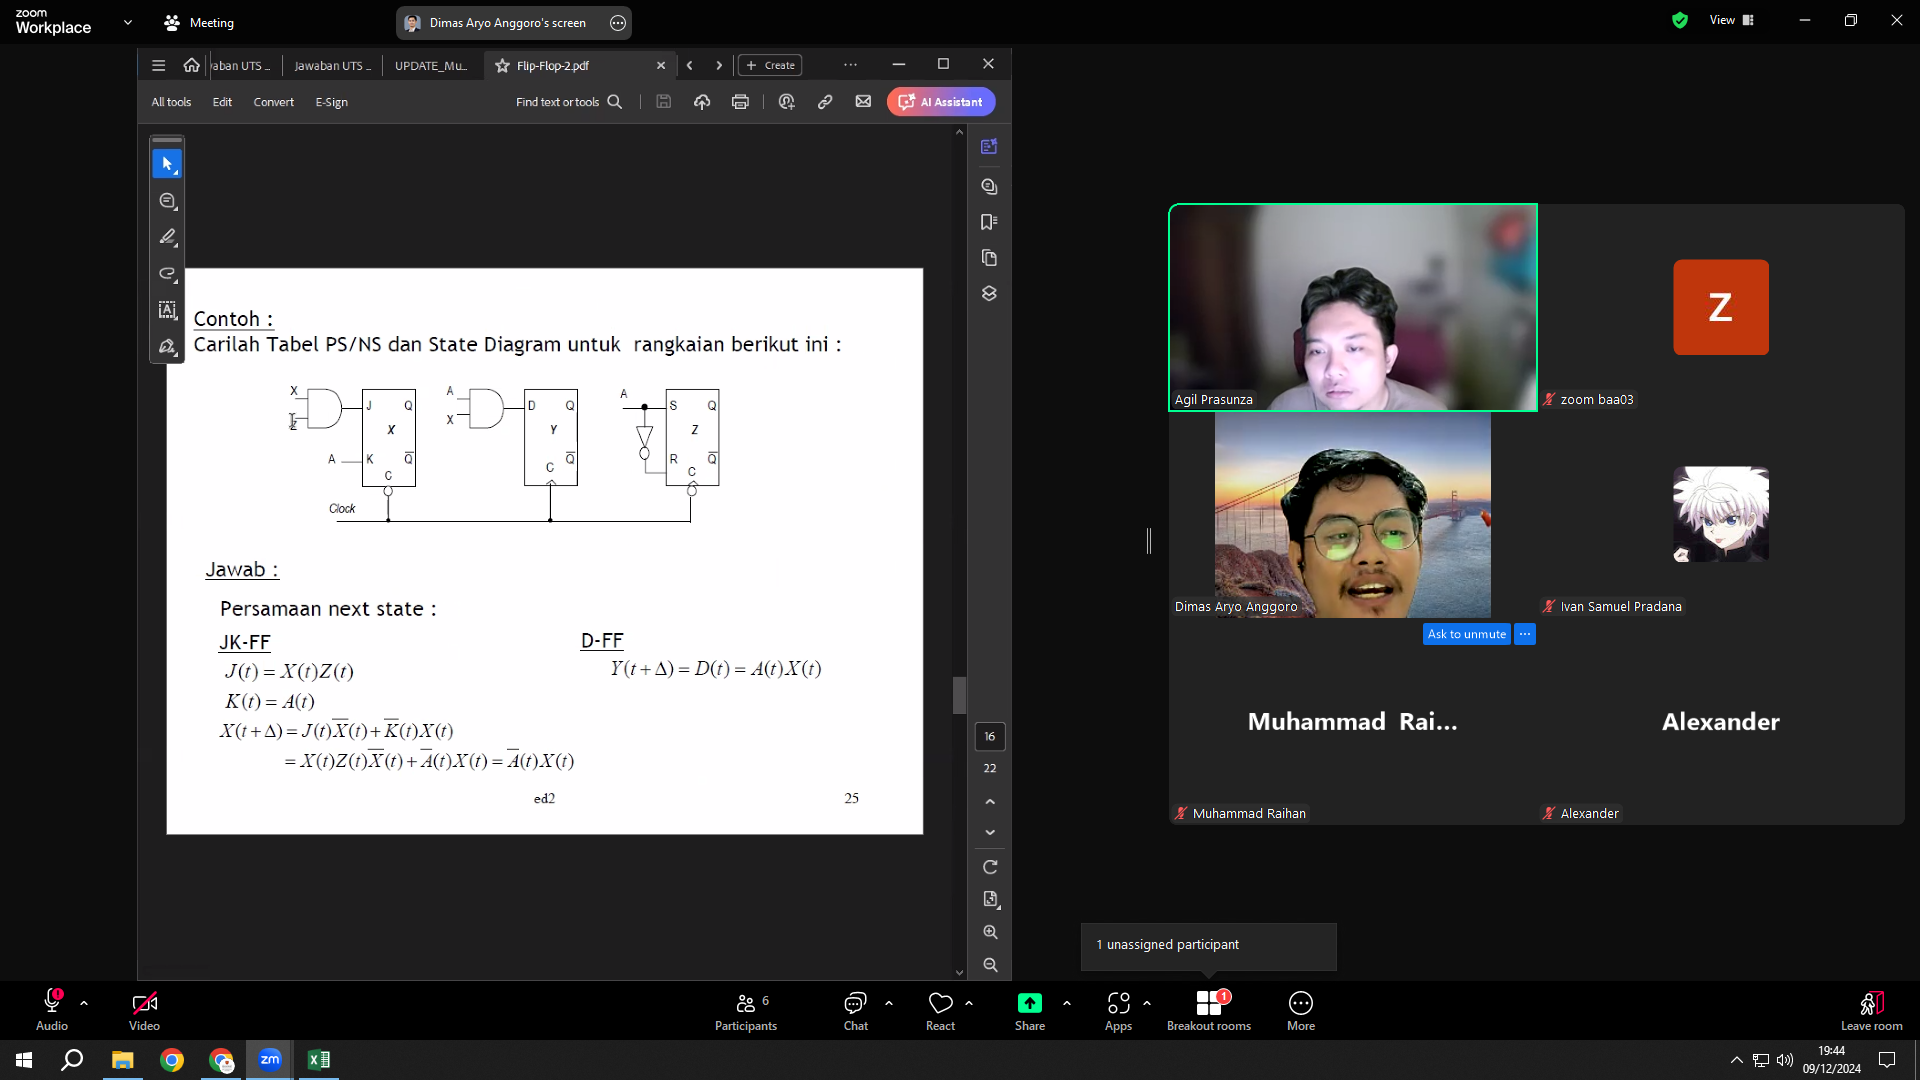Open the Edit menu
The width and height of the screenshot is (1920, 1080).
[222, 102]
